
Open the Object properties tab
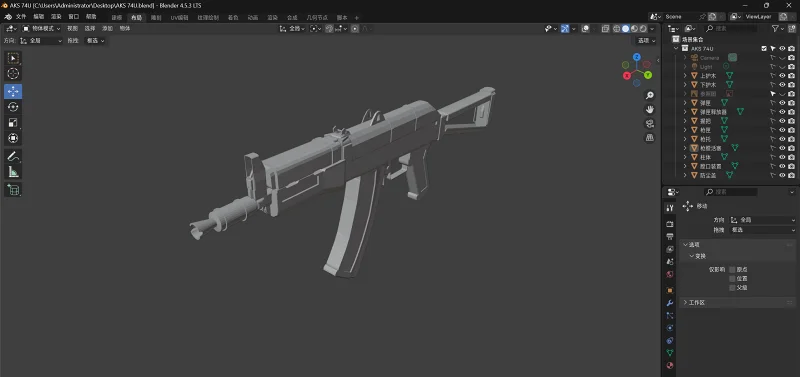click(x=670, y=290)
